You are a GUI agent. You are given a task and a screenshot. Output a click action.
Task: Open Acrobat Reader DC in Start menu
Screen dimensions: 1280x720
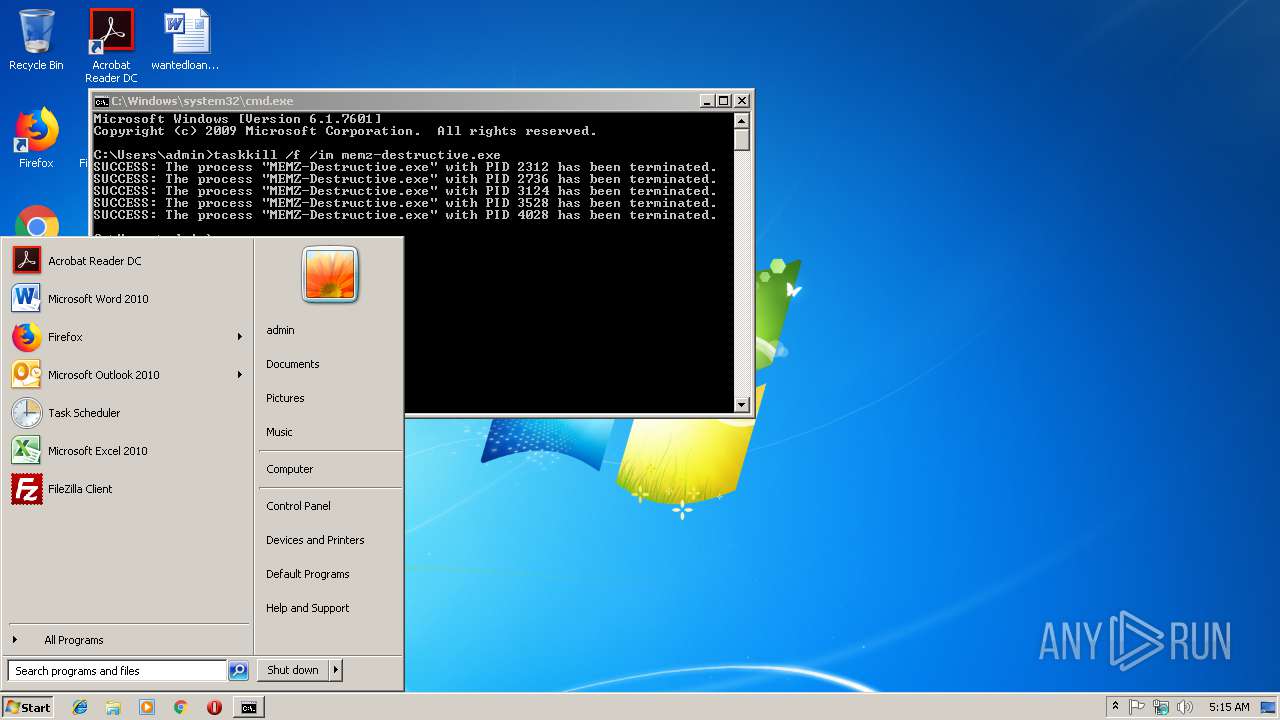128,261
